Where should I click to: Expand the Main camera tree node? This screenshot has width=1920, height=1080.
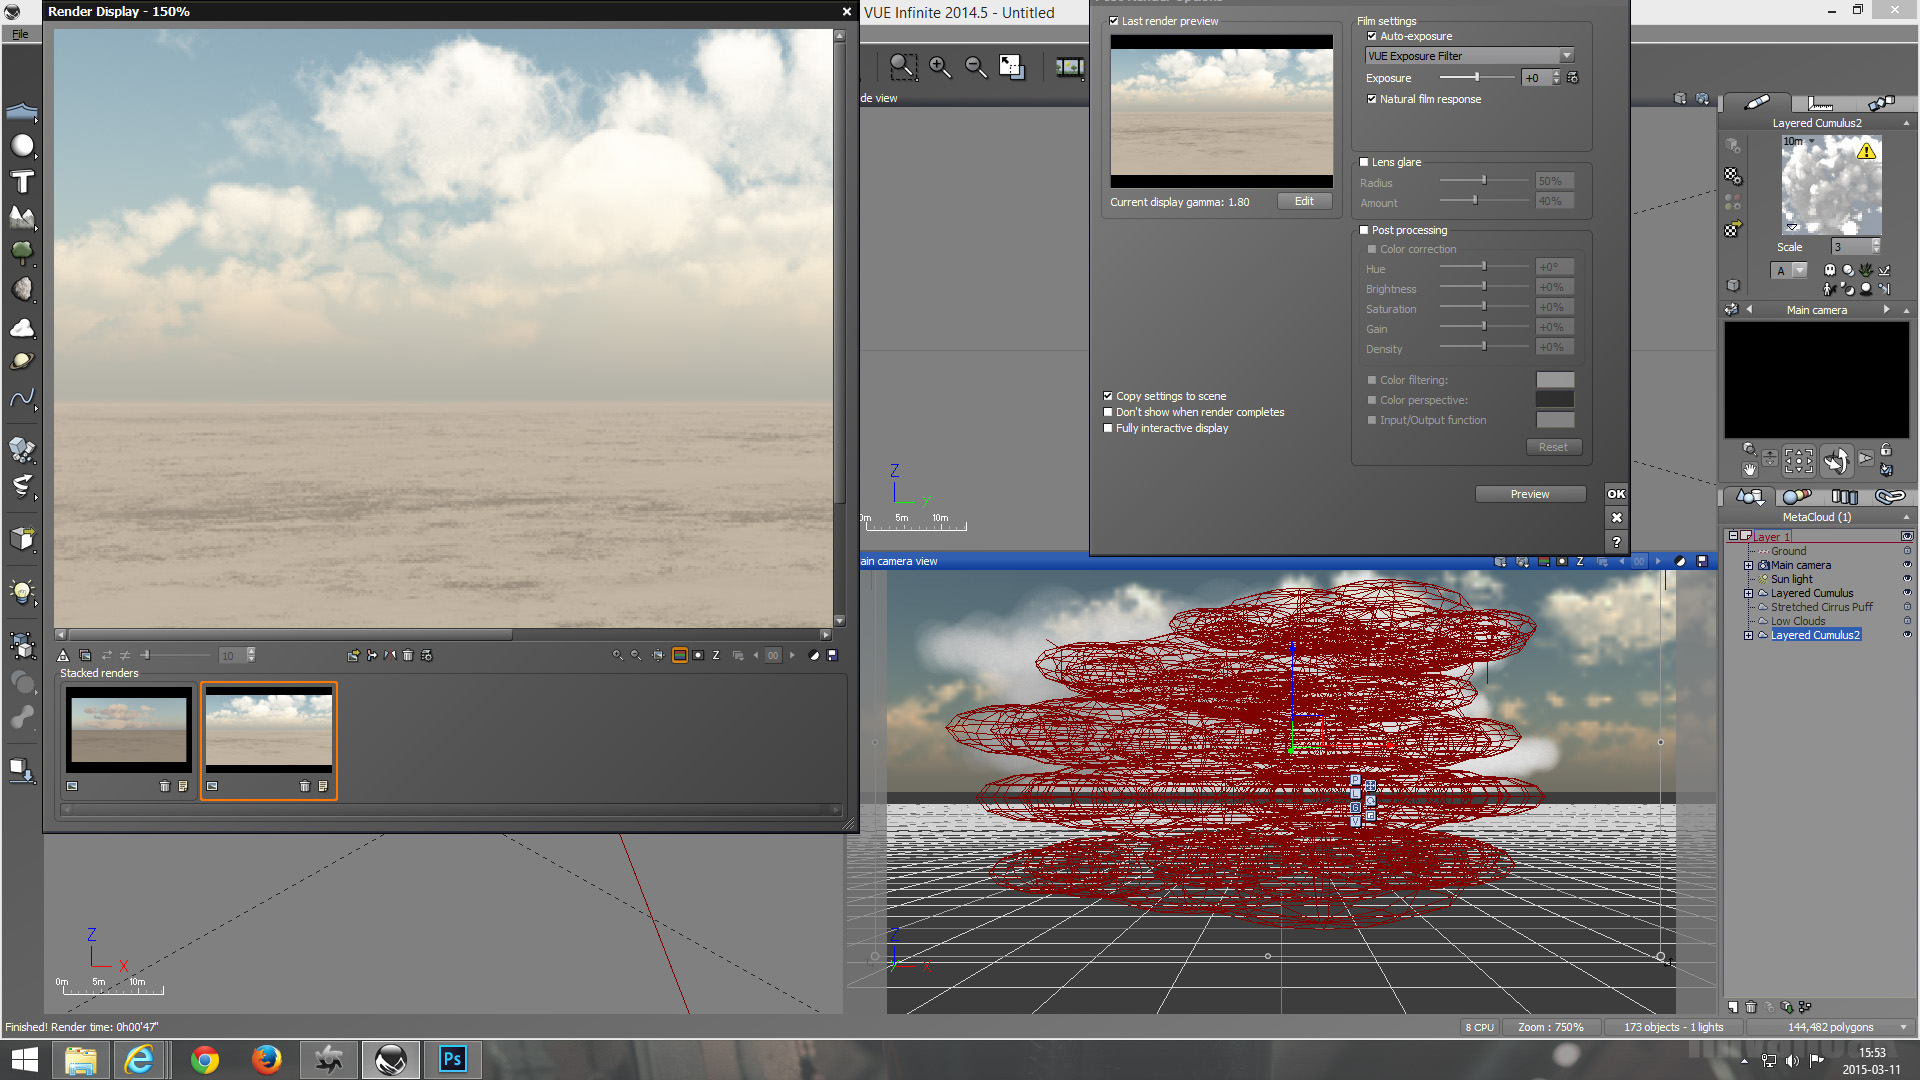click(1748, 565)
